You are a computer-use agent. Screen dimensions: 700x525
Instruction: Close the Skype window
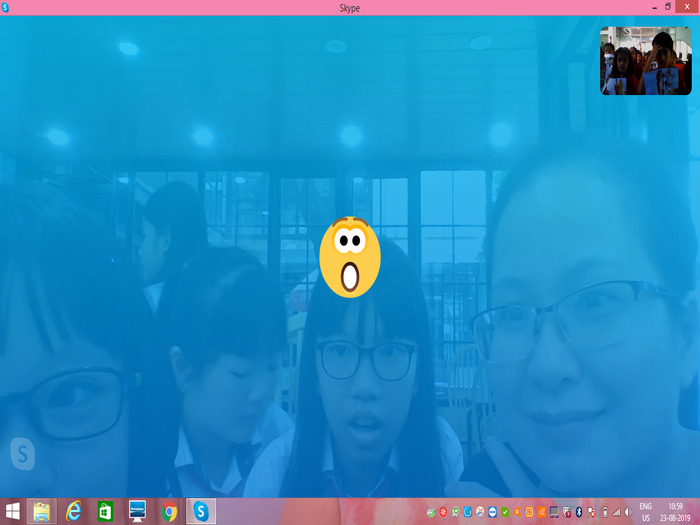coord(688,7)
